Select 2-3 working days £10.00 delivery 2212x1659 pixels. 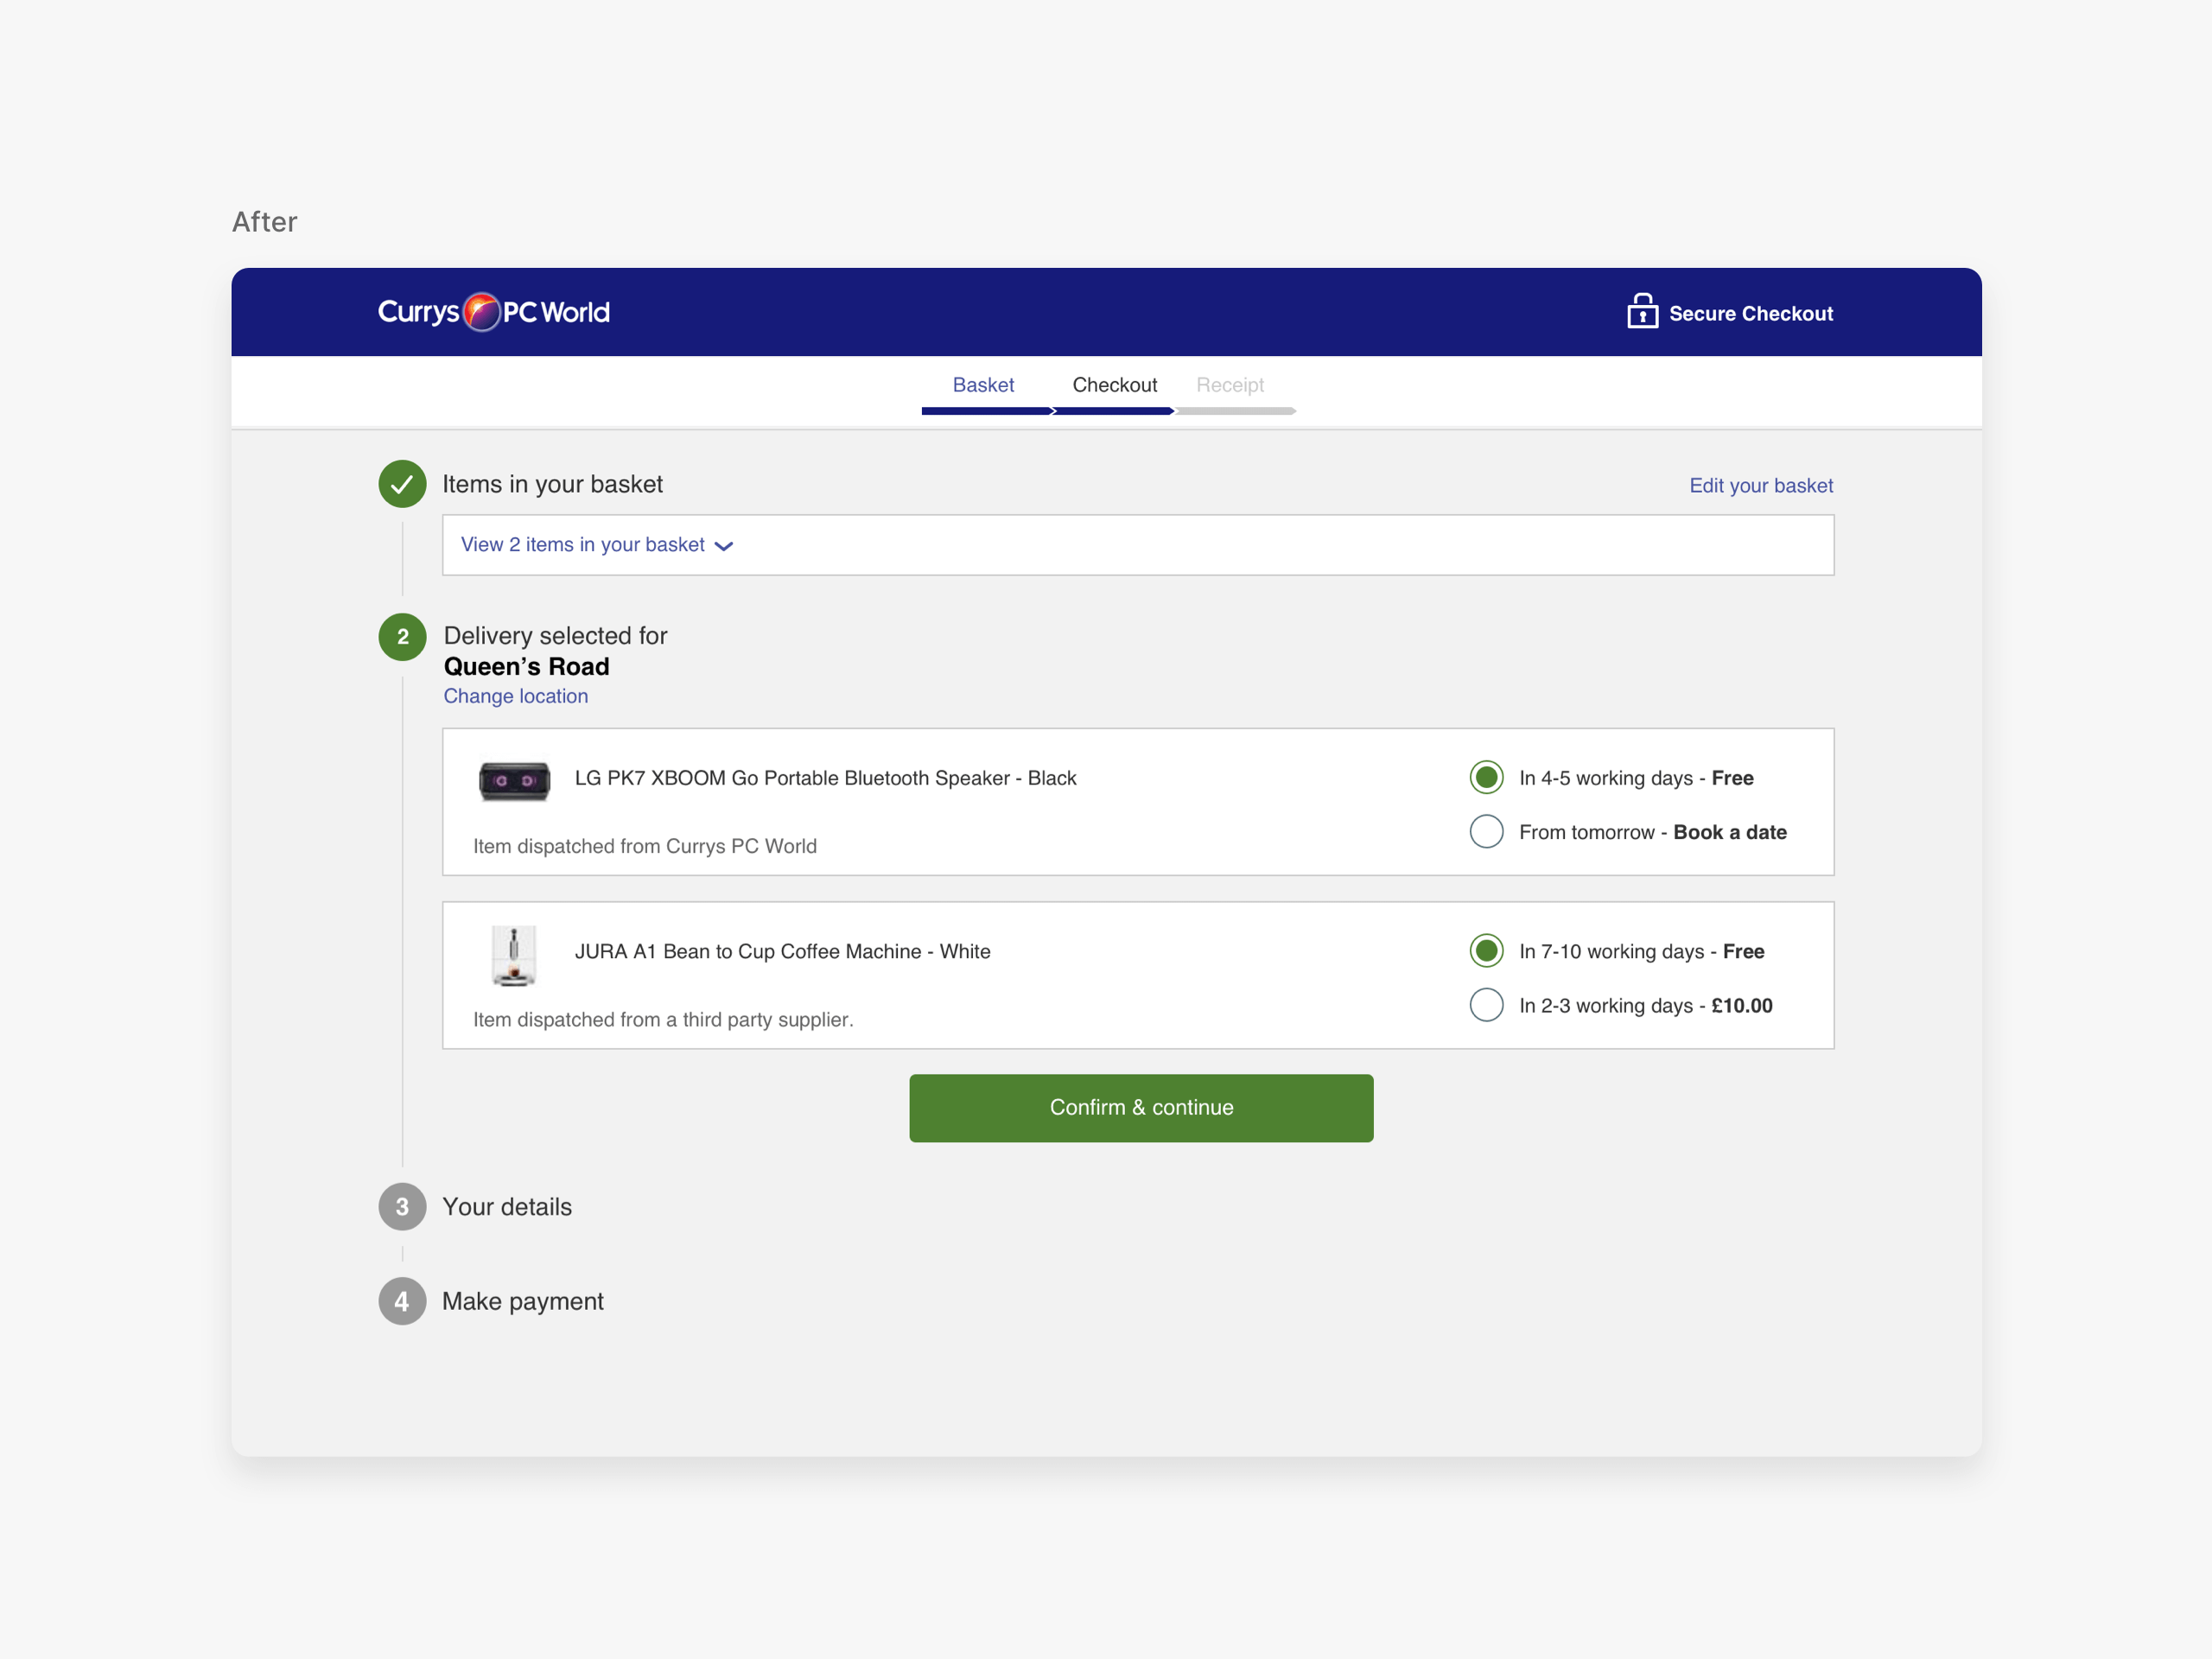coord(1486,1005)
